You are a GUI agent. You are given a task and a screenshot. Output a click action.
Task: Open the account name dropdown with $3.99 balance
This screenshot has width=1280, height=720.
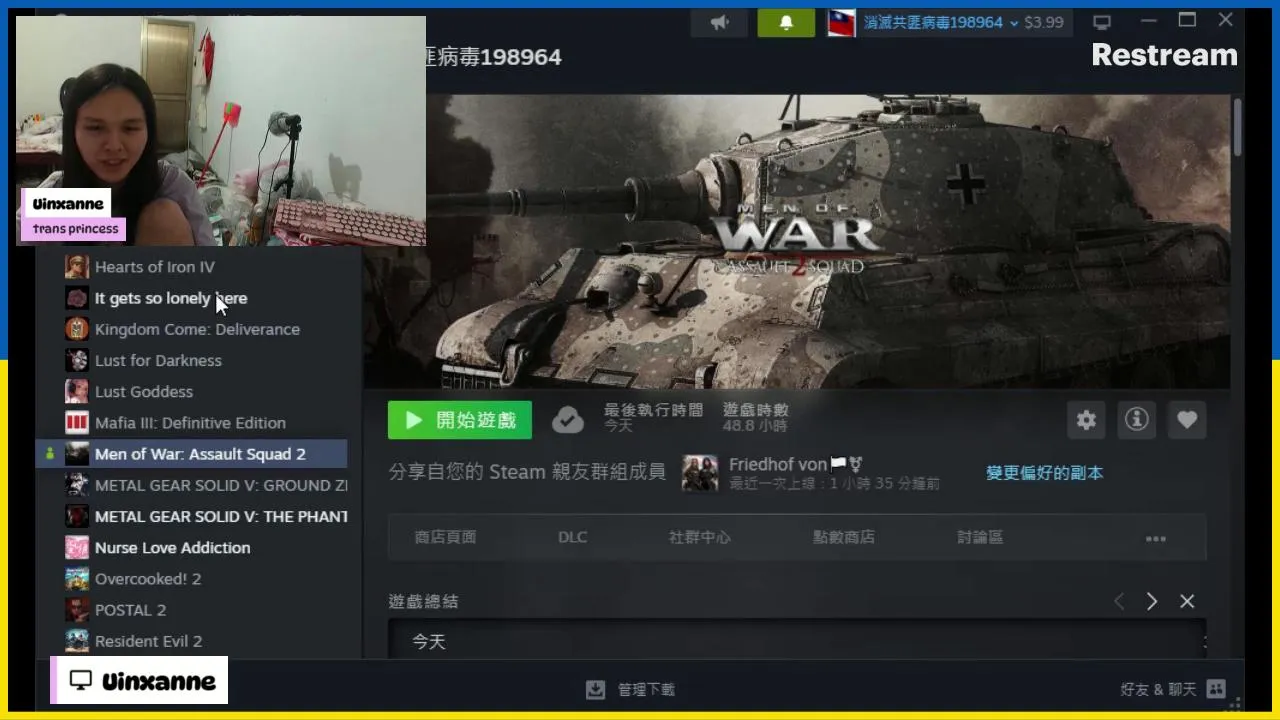pos(941,22)
